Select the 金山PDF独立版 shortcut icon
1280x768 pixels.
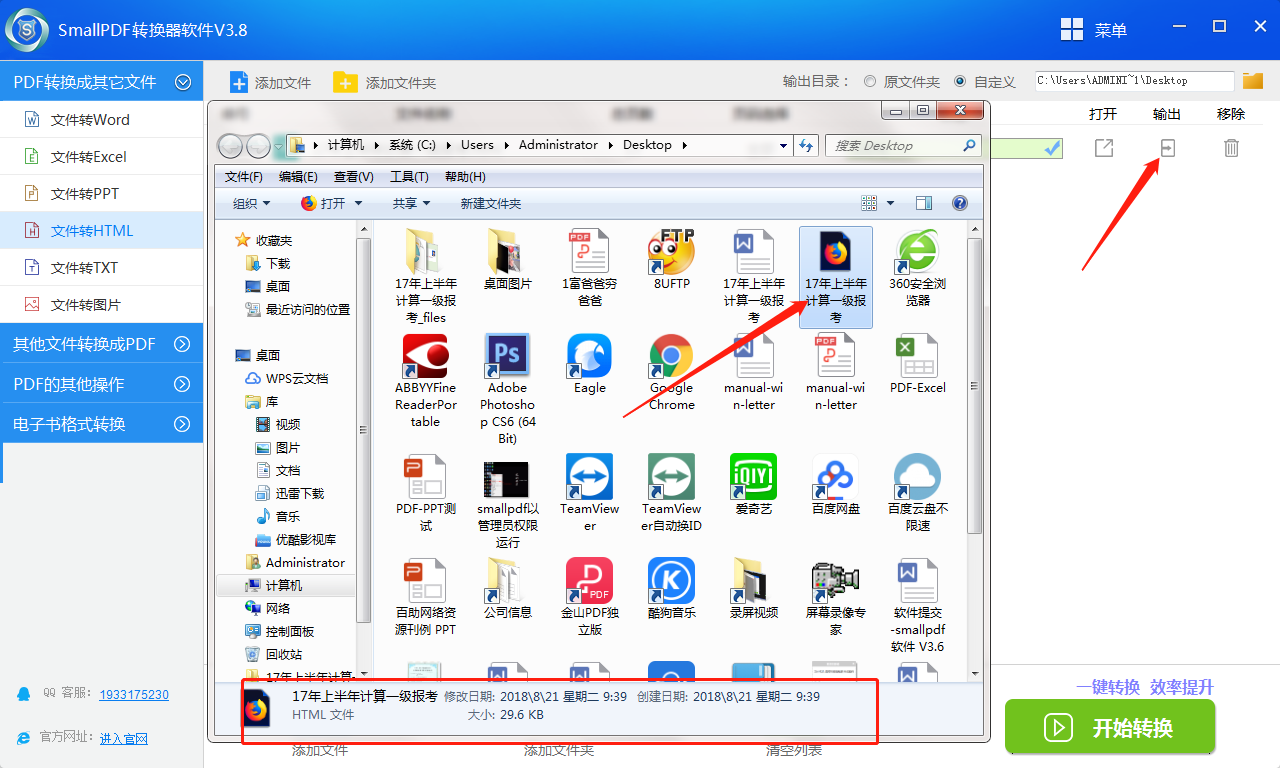tap(590, 581)
